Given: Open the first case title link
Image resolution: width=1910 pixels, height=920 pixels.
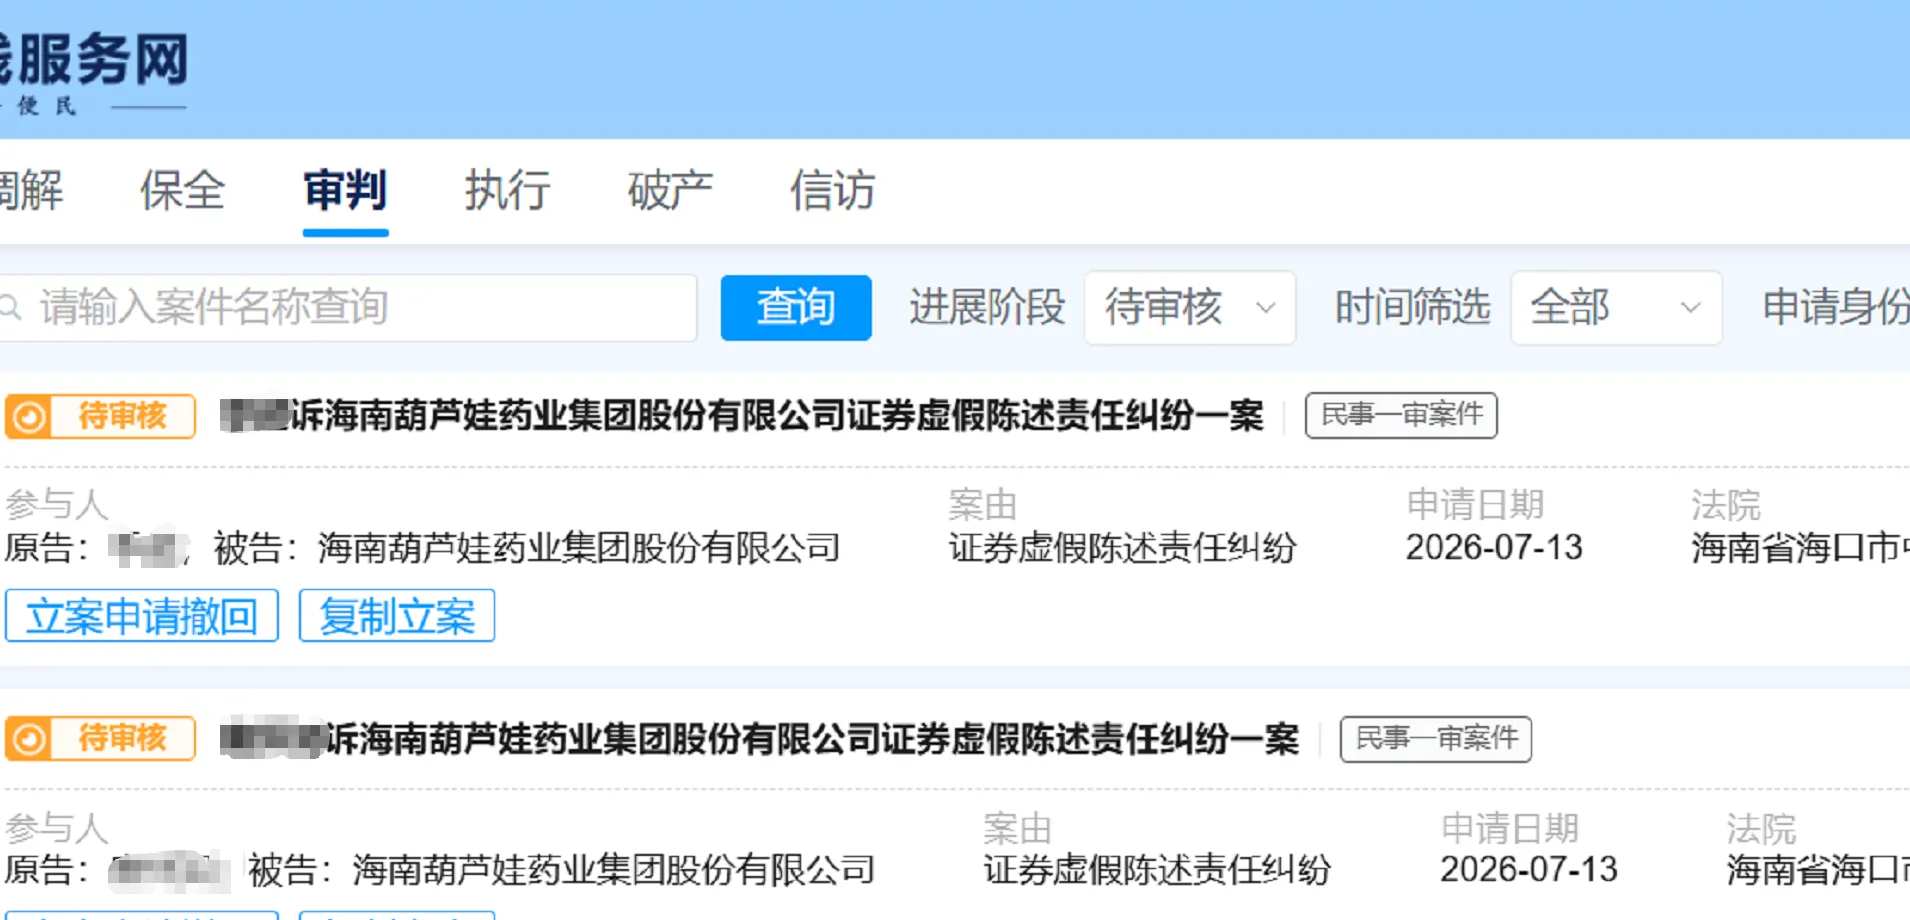Looking at the screenshot, I should pyautogui.click(x=742, y=416).
